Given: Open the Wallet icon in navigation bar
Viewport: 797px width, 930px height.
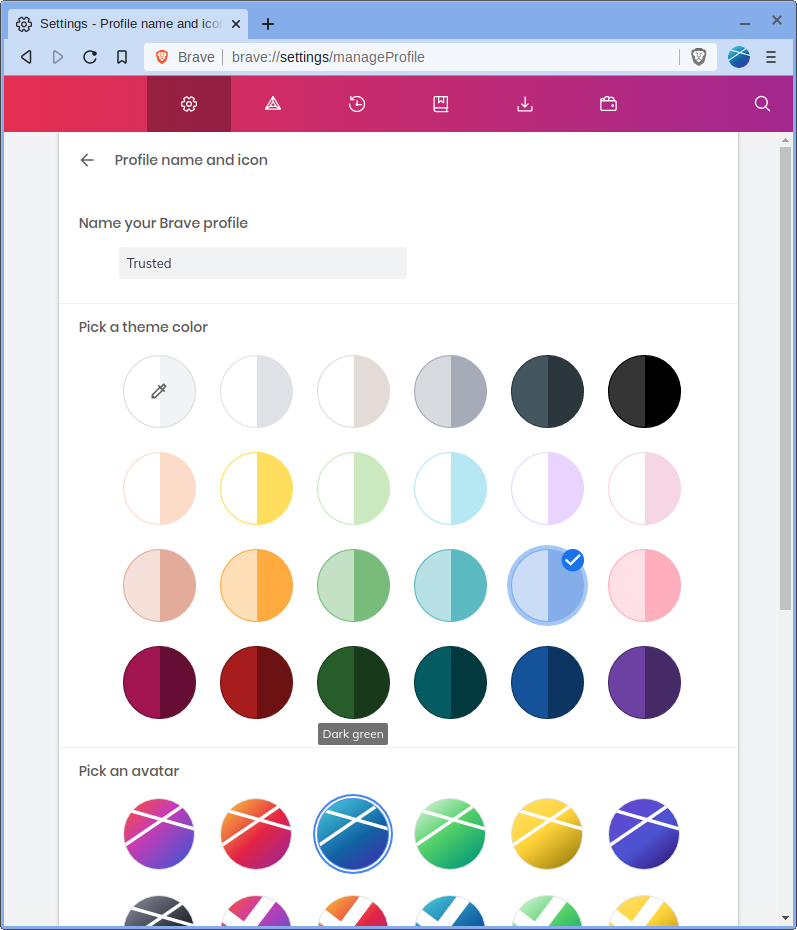Looking at the screenshot, I should coord(608,104).
